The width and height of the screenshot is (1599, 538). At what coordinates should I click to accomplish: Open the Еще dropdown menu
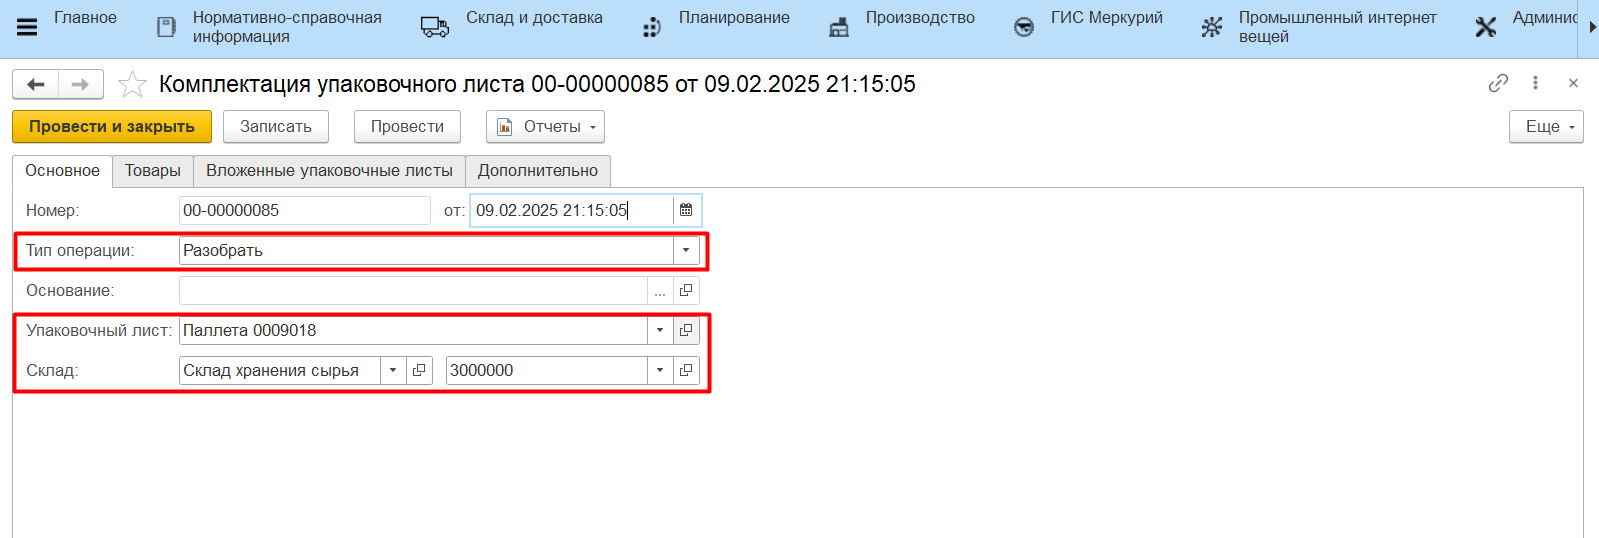coord(1546,127)
